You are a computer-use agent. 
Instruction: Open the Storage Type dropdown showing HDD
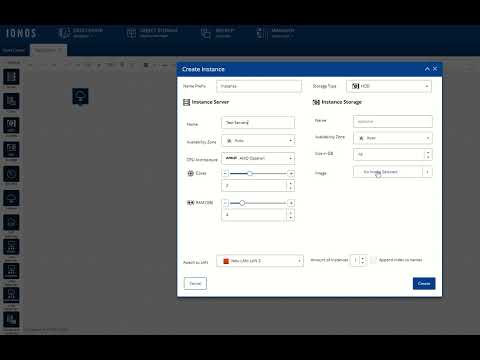pos(389,86)
